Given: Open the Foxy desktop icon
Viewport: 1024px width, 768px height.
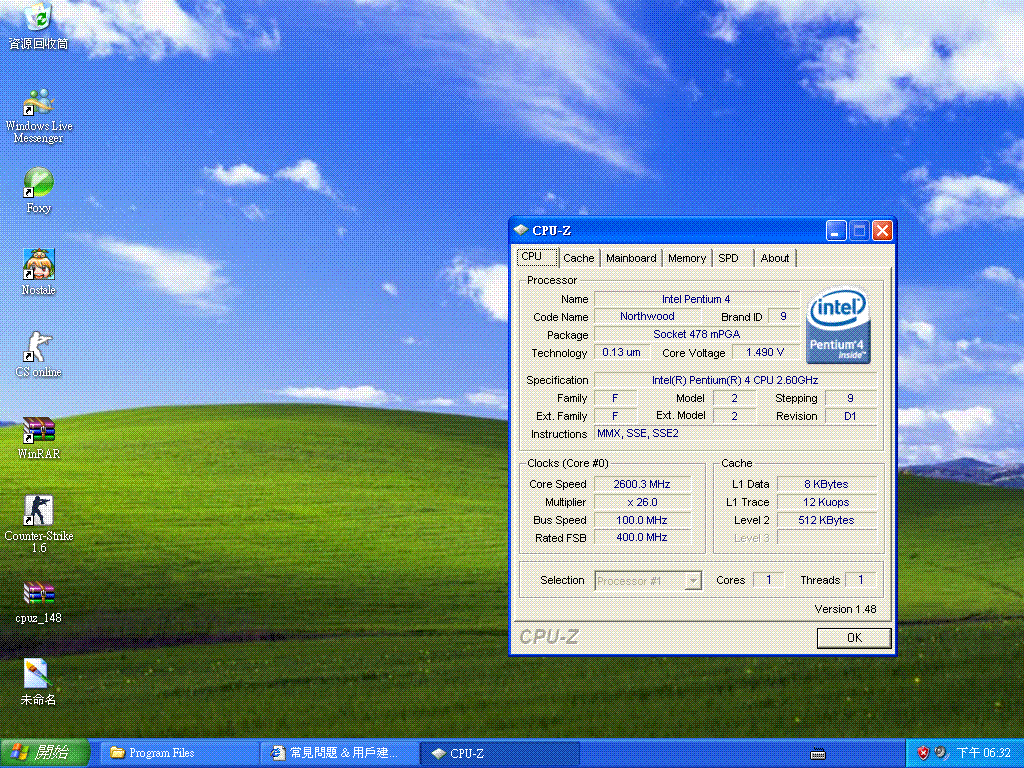Looking at the screenshot, I should point(38,183).
